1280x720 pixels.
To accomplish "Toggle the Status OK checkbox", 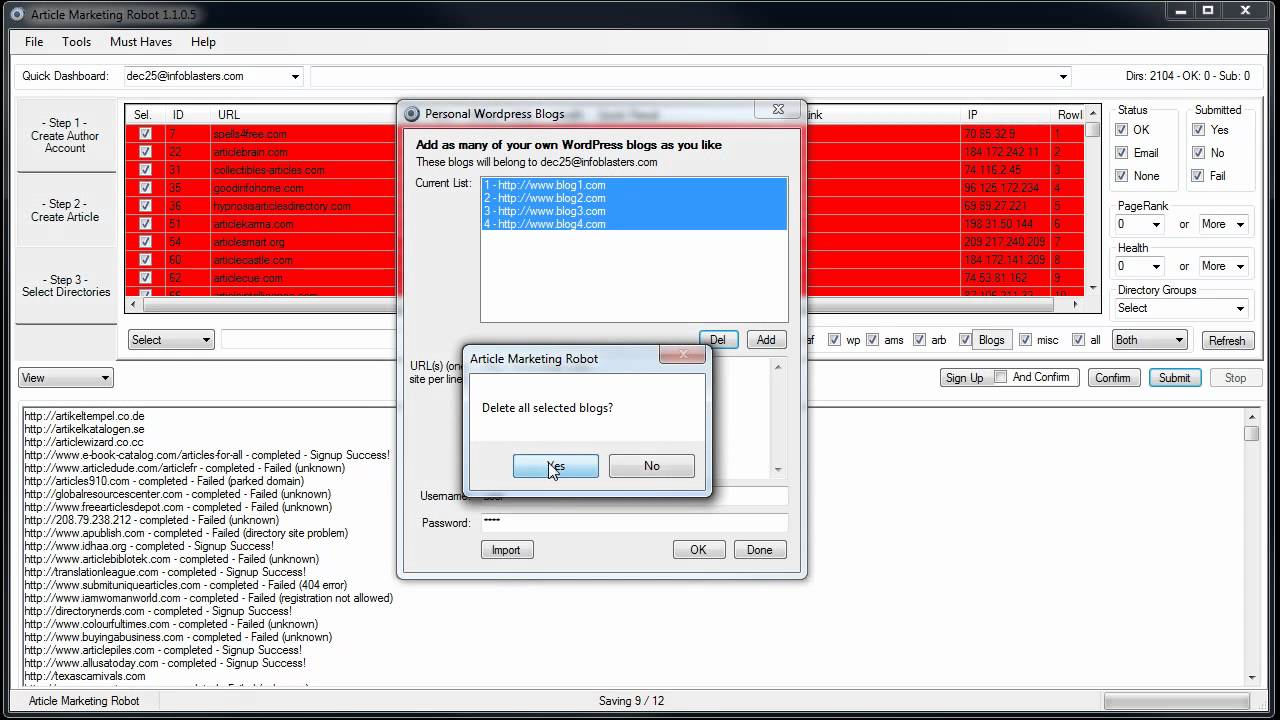I will 1122,130.
